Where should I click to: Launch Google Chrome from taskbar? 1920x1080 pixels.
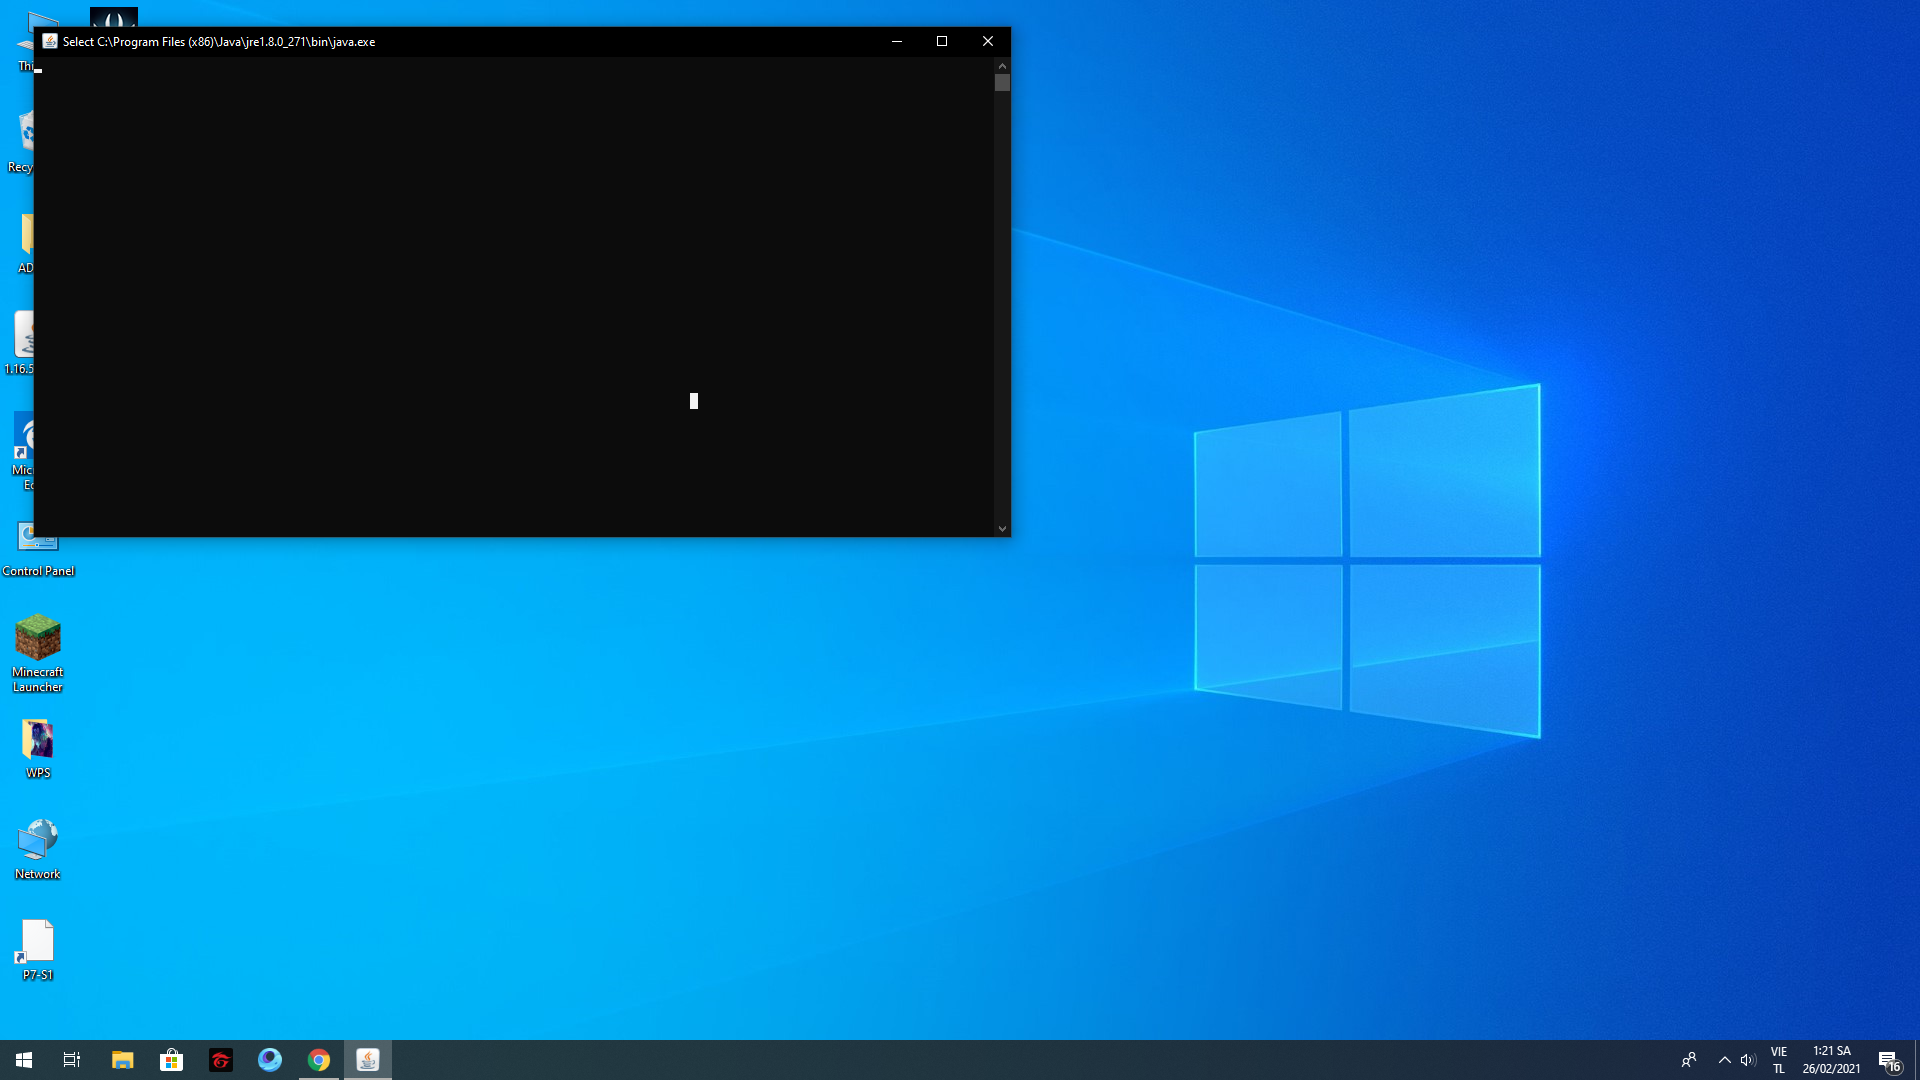click(x=319, y=1060)
